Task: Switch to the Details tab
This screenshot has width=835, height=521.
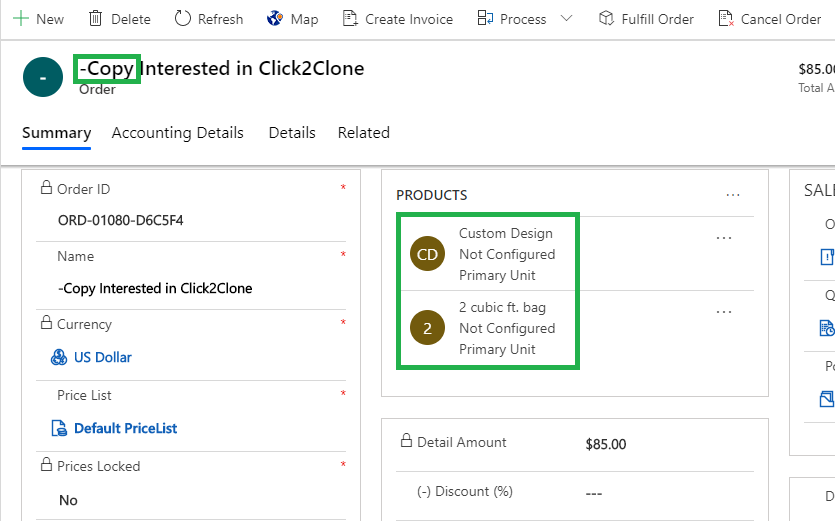Action: 292,133
